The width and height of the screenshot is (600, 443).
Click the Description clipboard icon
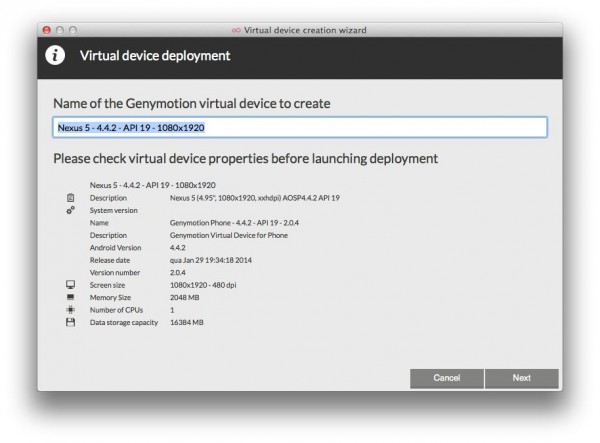[x=70, y=198]
